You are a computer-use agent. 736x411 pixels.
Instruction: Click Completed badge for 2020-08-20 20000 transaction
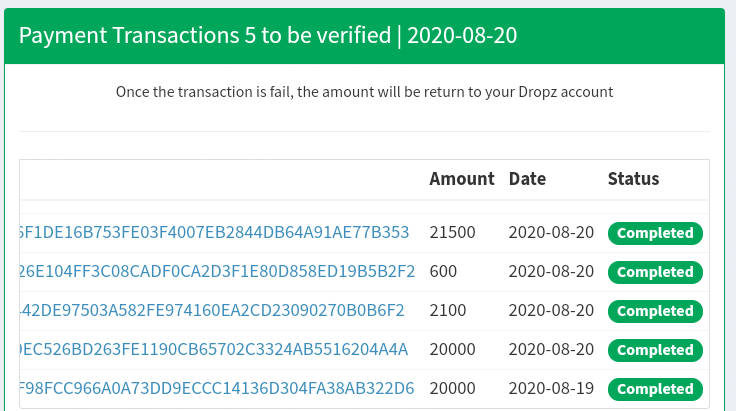tap(655, 350)
